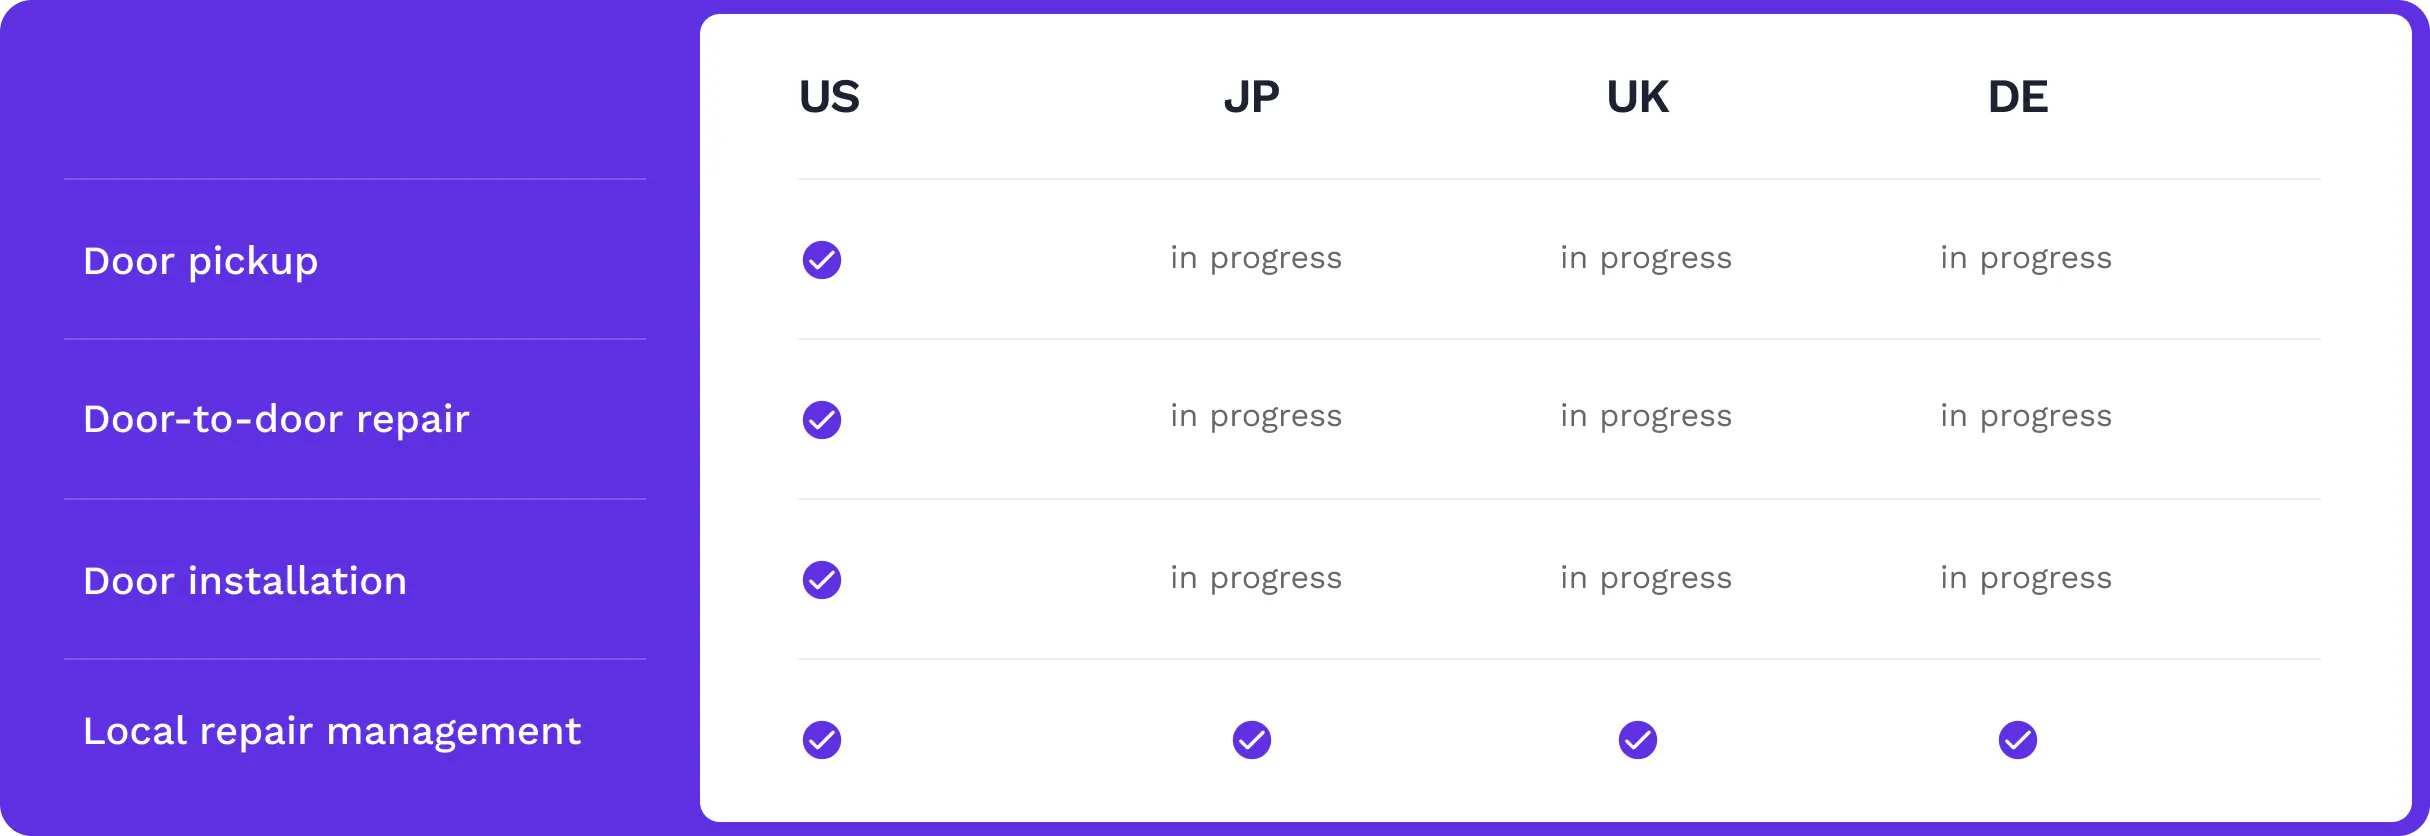Click the Door pickup row label
Viewport: 2430px width, 836px height.
coord(201,261)
